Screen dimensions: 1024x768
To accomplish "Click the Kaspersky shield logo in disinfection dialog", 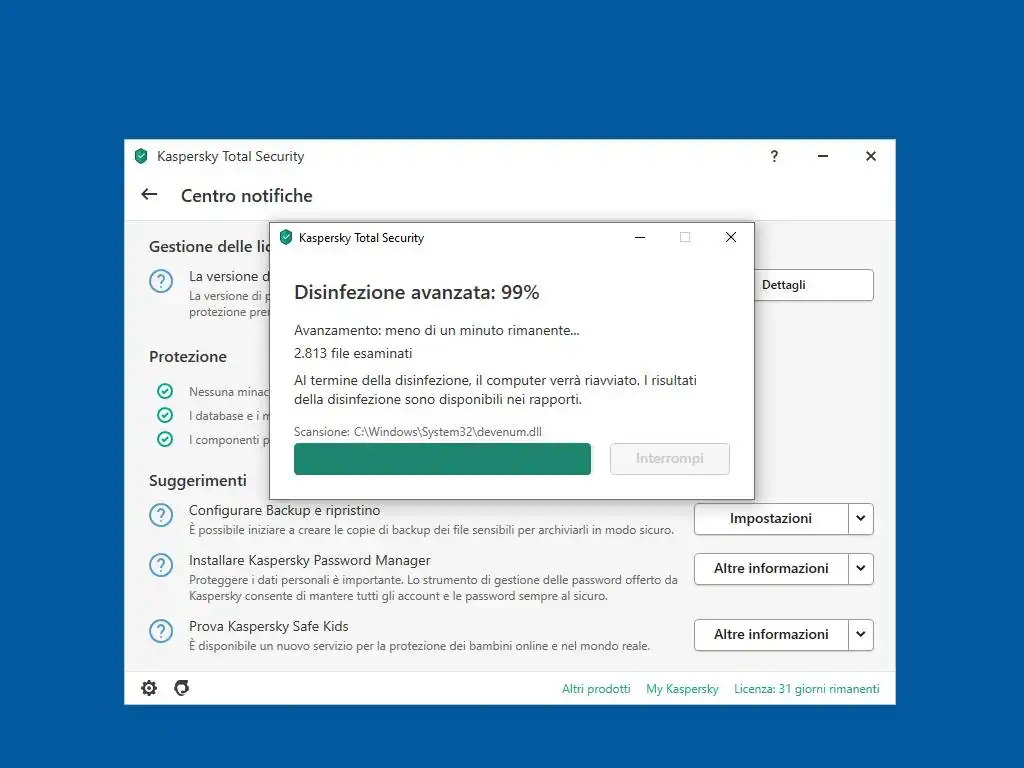I will (286, 237).
